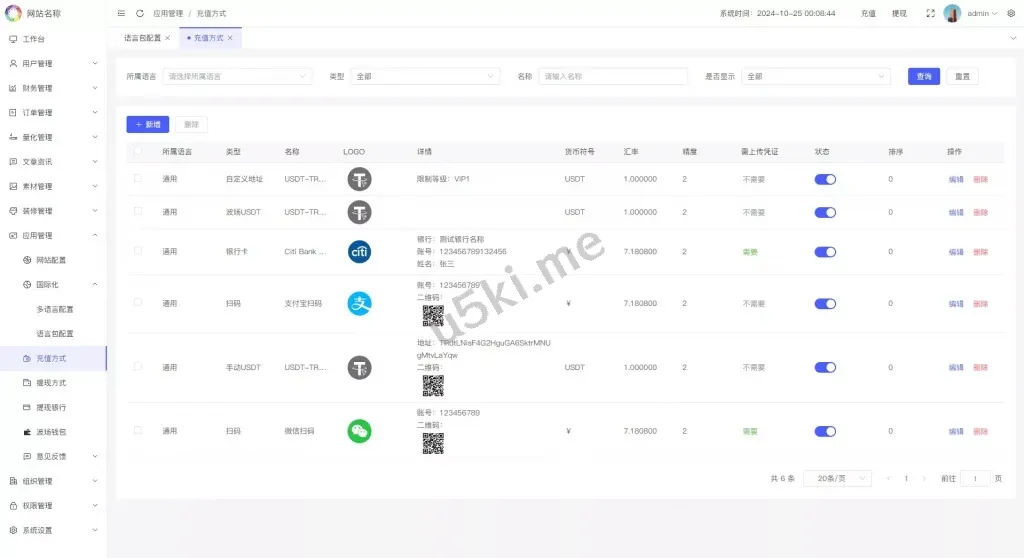1024x558 pixels.
Task: Click the Alipay logo icon
Action: [x=360, y=304]
